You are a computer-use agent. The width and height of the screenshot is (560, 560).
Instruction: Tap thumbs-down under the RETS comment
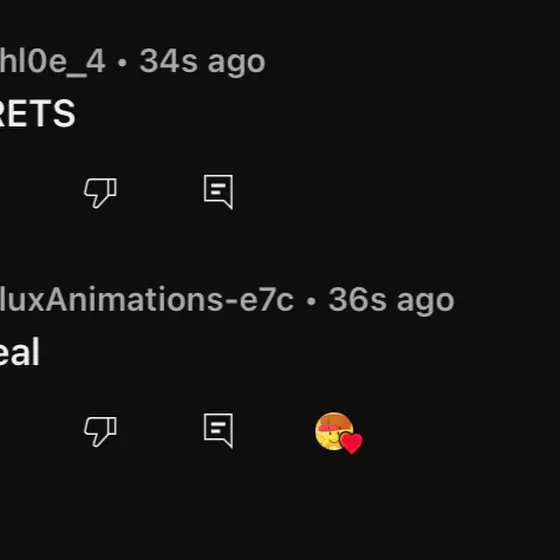pyautogui.click(x=100, y=192)
